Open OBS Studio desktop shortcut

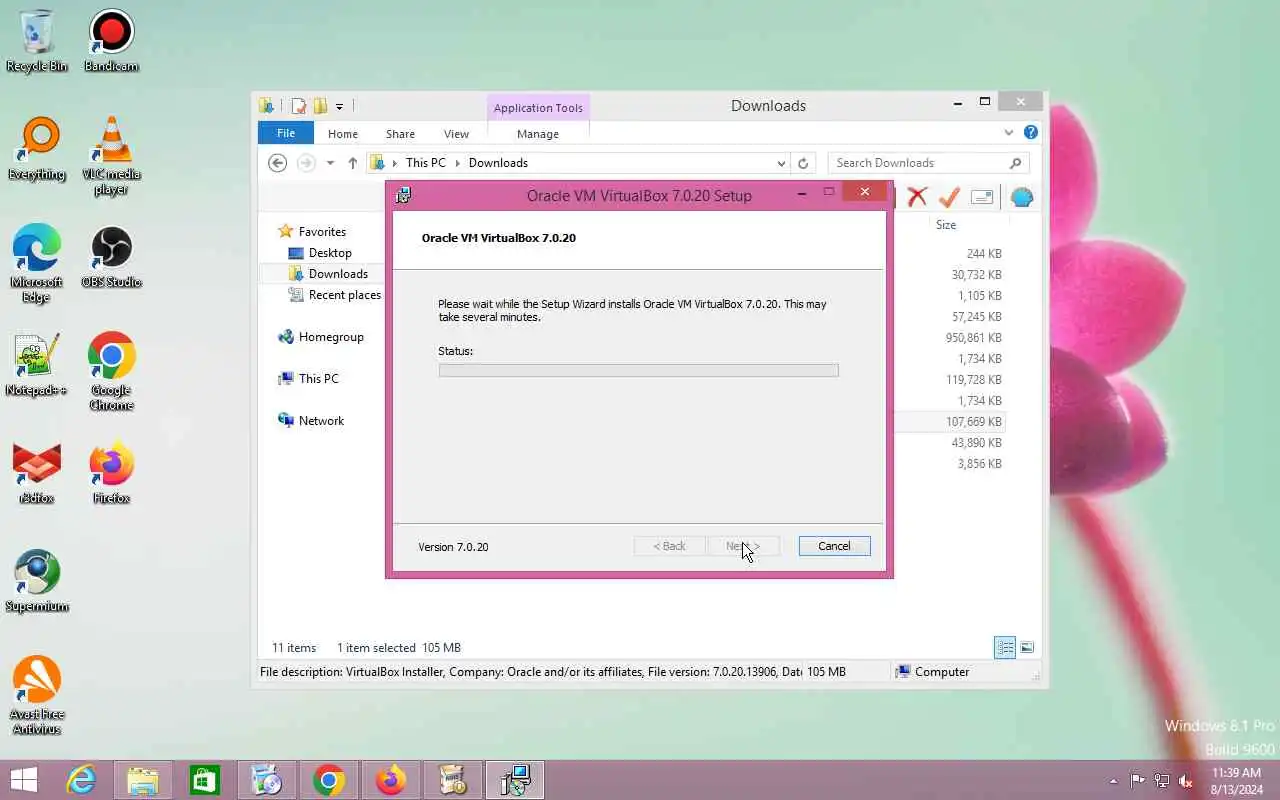[111, 256]
